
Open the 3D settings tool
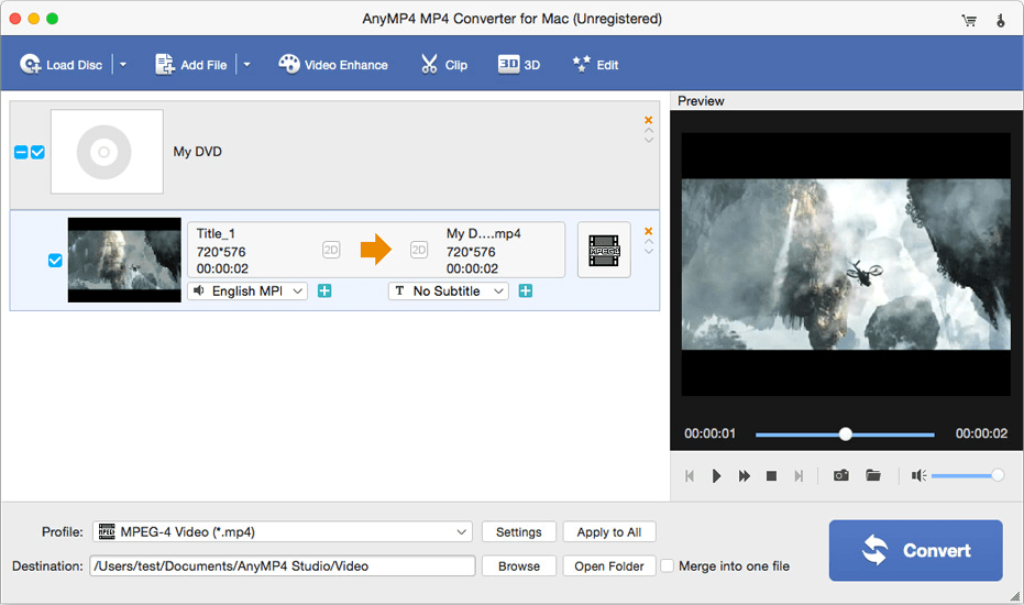[519, 65]
